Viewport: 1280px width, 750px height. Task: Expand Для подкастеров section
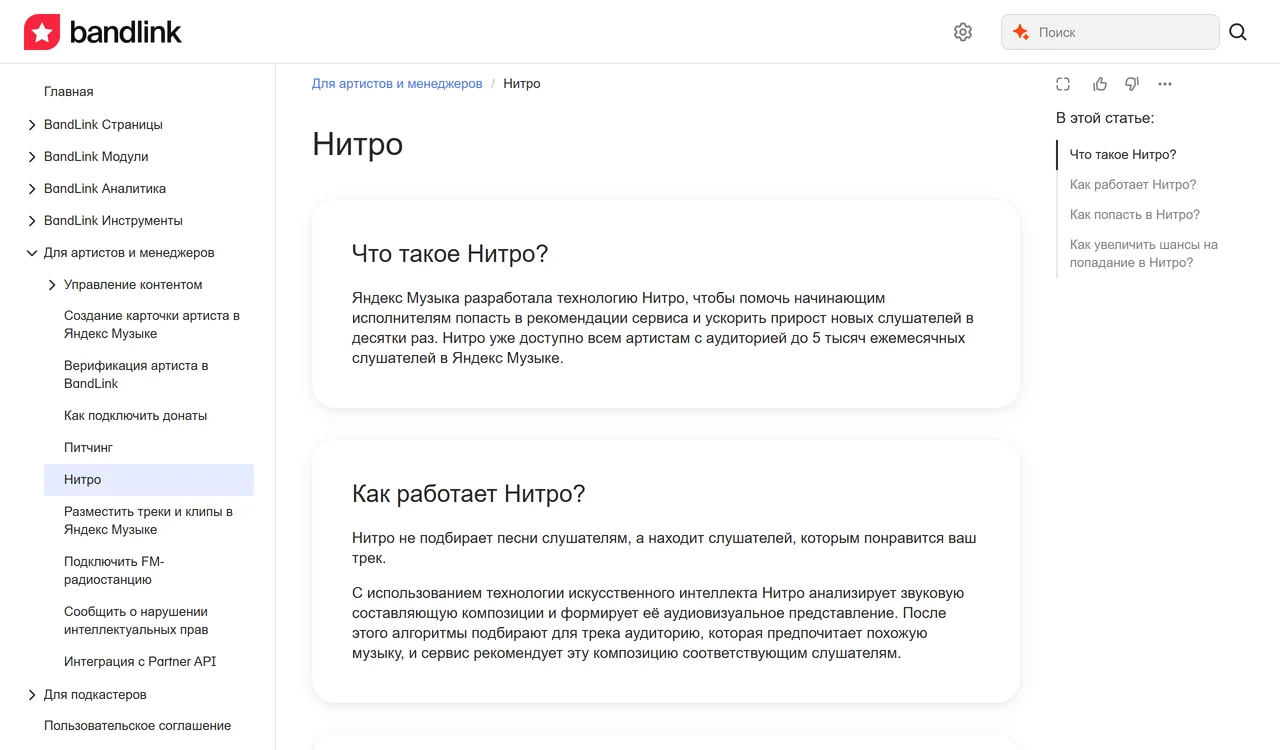click(x=32, y=695)
